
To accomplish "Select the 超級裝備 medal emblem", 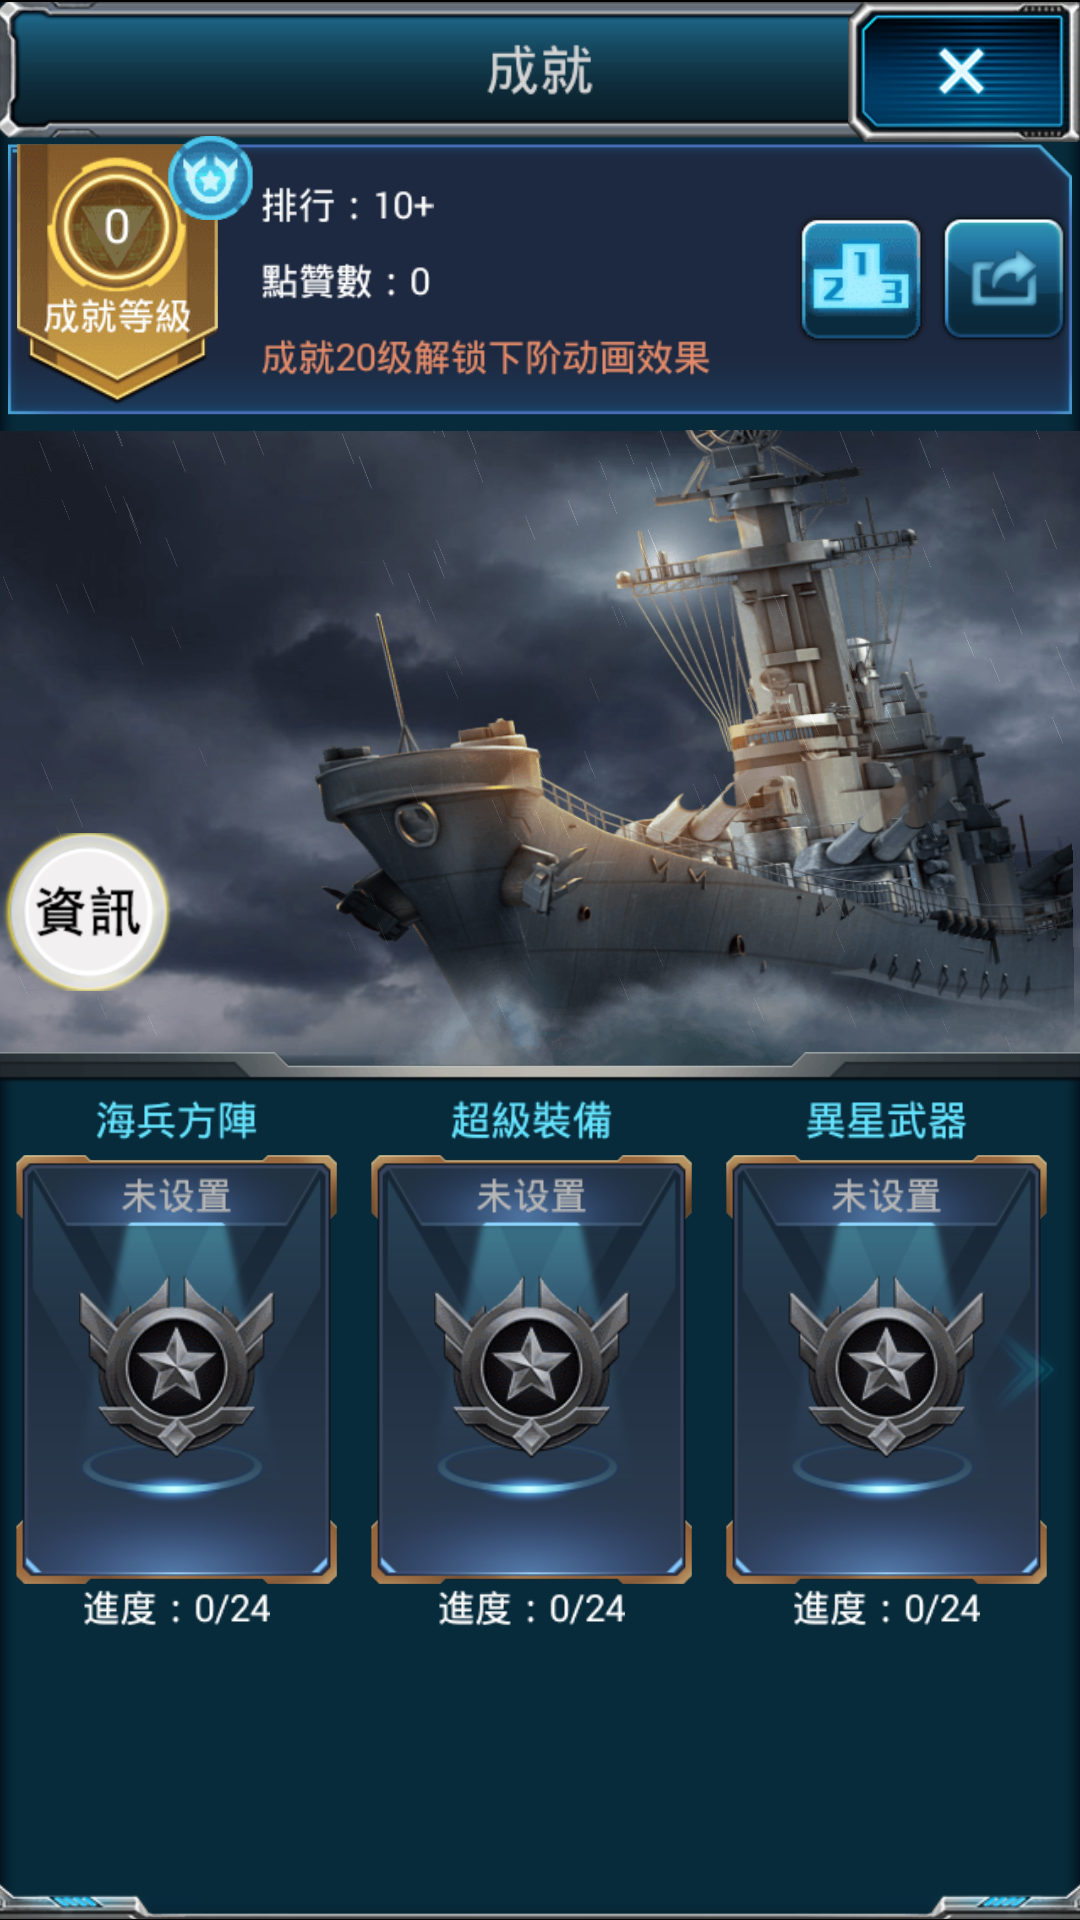I will (x=532, y=1366).
